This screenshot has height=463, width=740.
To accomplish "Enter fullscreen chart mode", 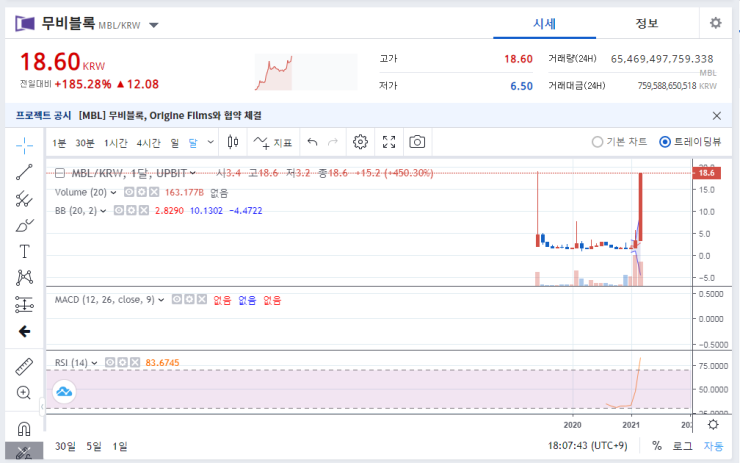I will (x=389, y=142).
